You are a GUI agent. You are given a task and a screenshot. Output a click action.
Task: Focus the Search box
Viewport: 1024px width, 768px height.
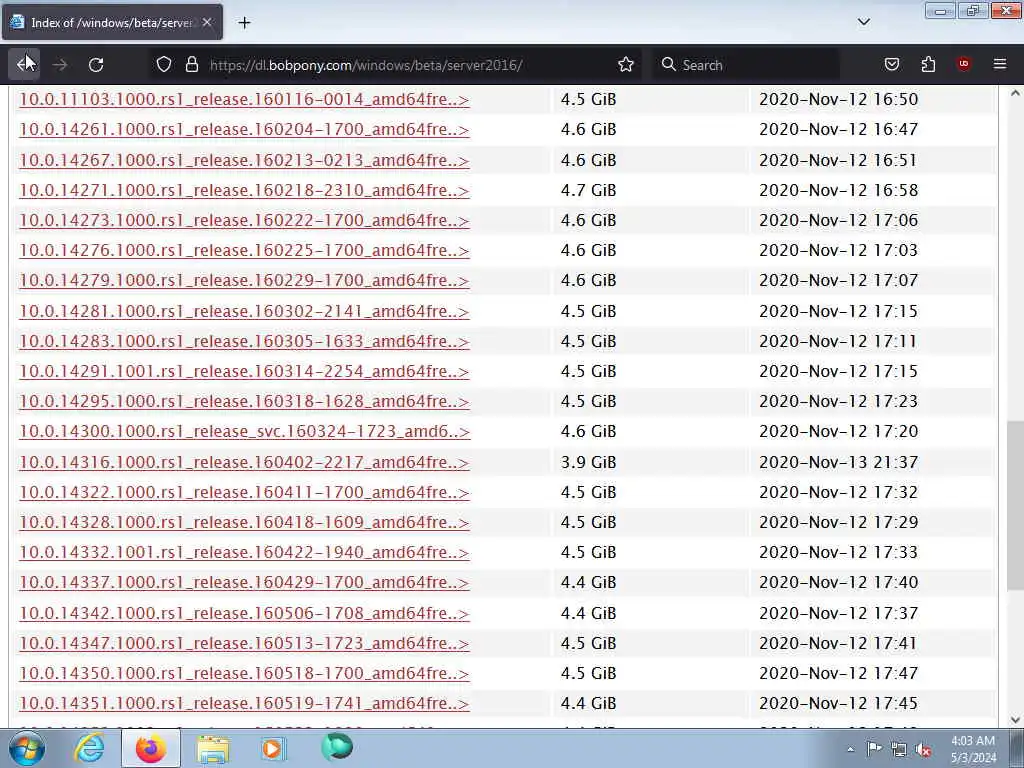[x=746, y=65]
